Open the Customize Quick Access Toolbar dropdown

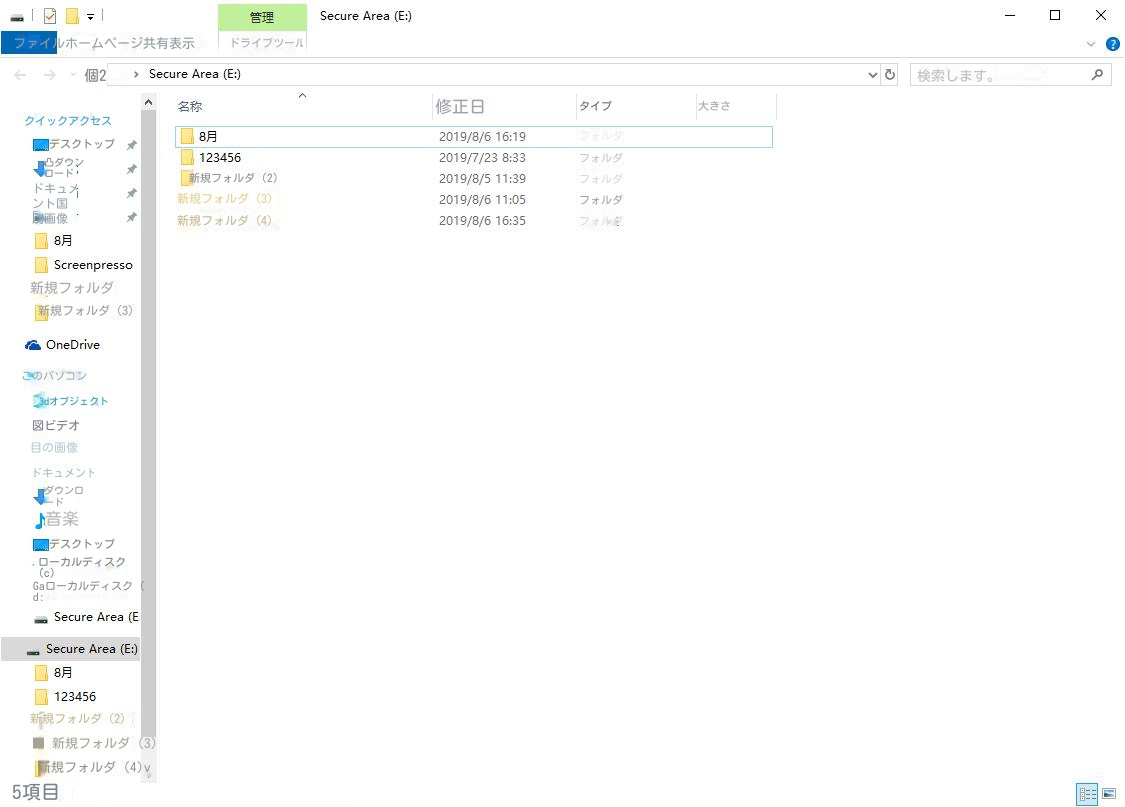90,16
